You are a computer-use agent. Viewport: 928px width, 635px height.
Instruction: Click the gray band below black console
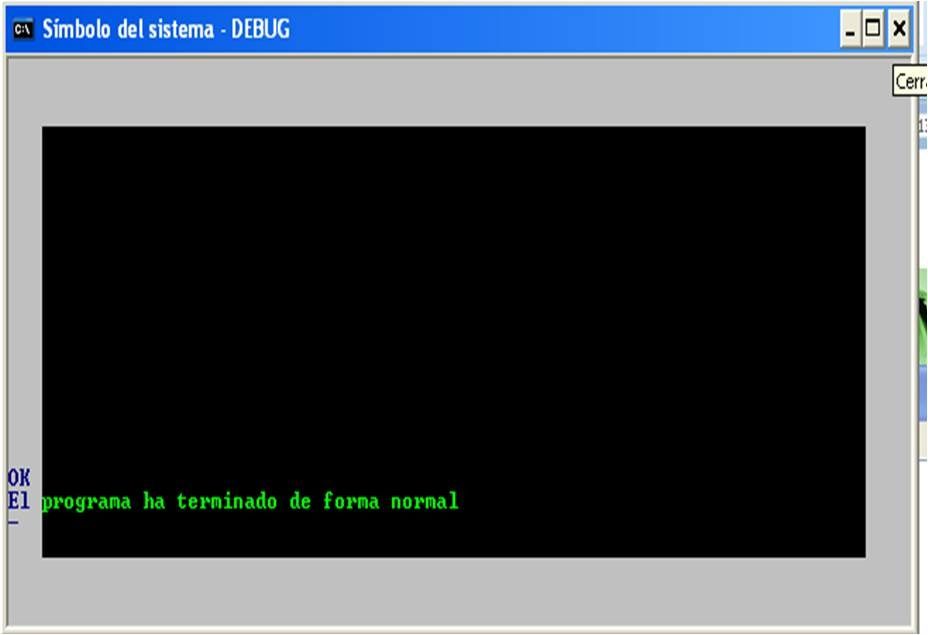(459, 591)
